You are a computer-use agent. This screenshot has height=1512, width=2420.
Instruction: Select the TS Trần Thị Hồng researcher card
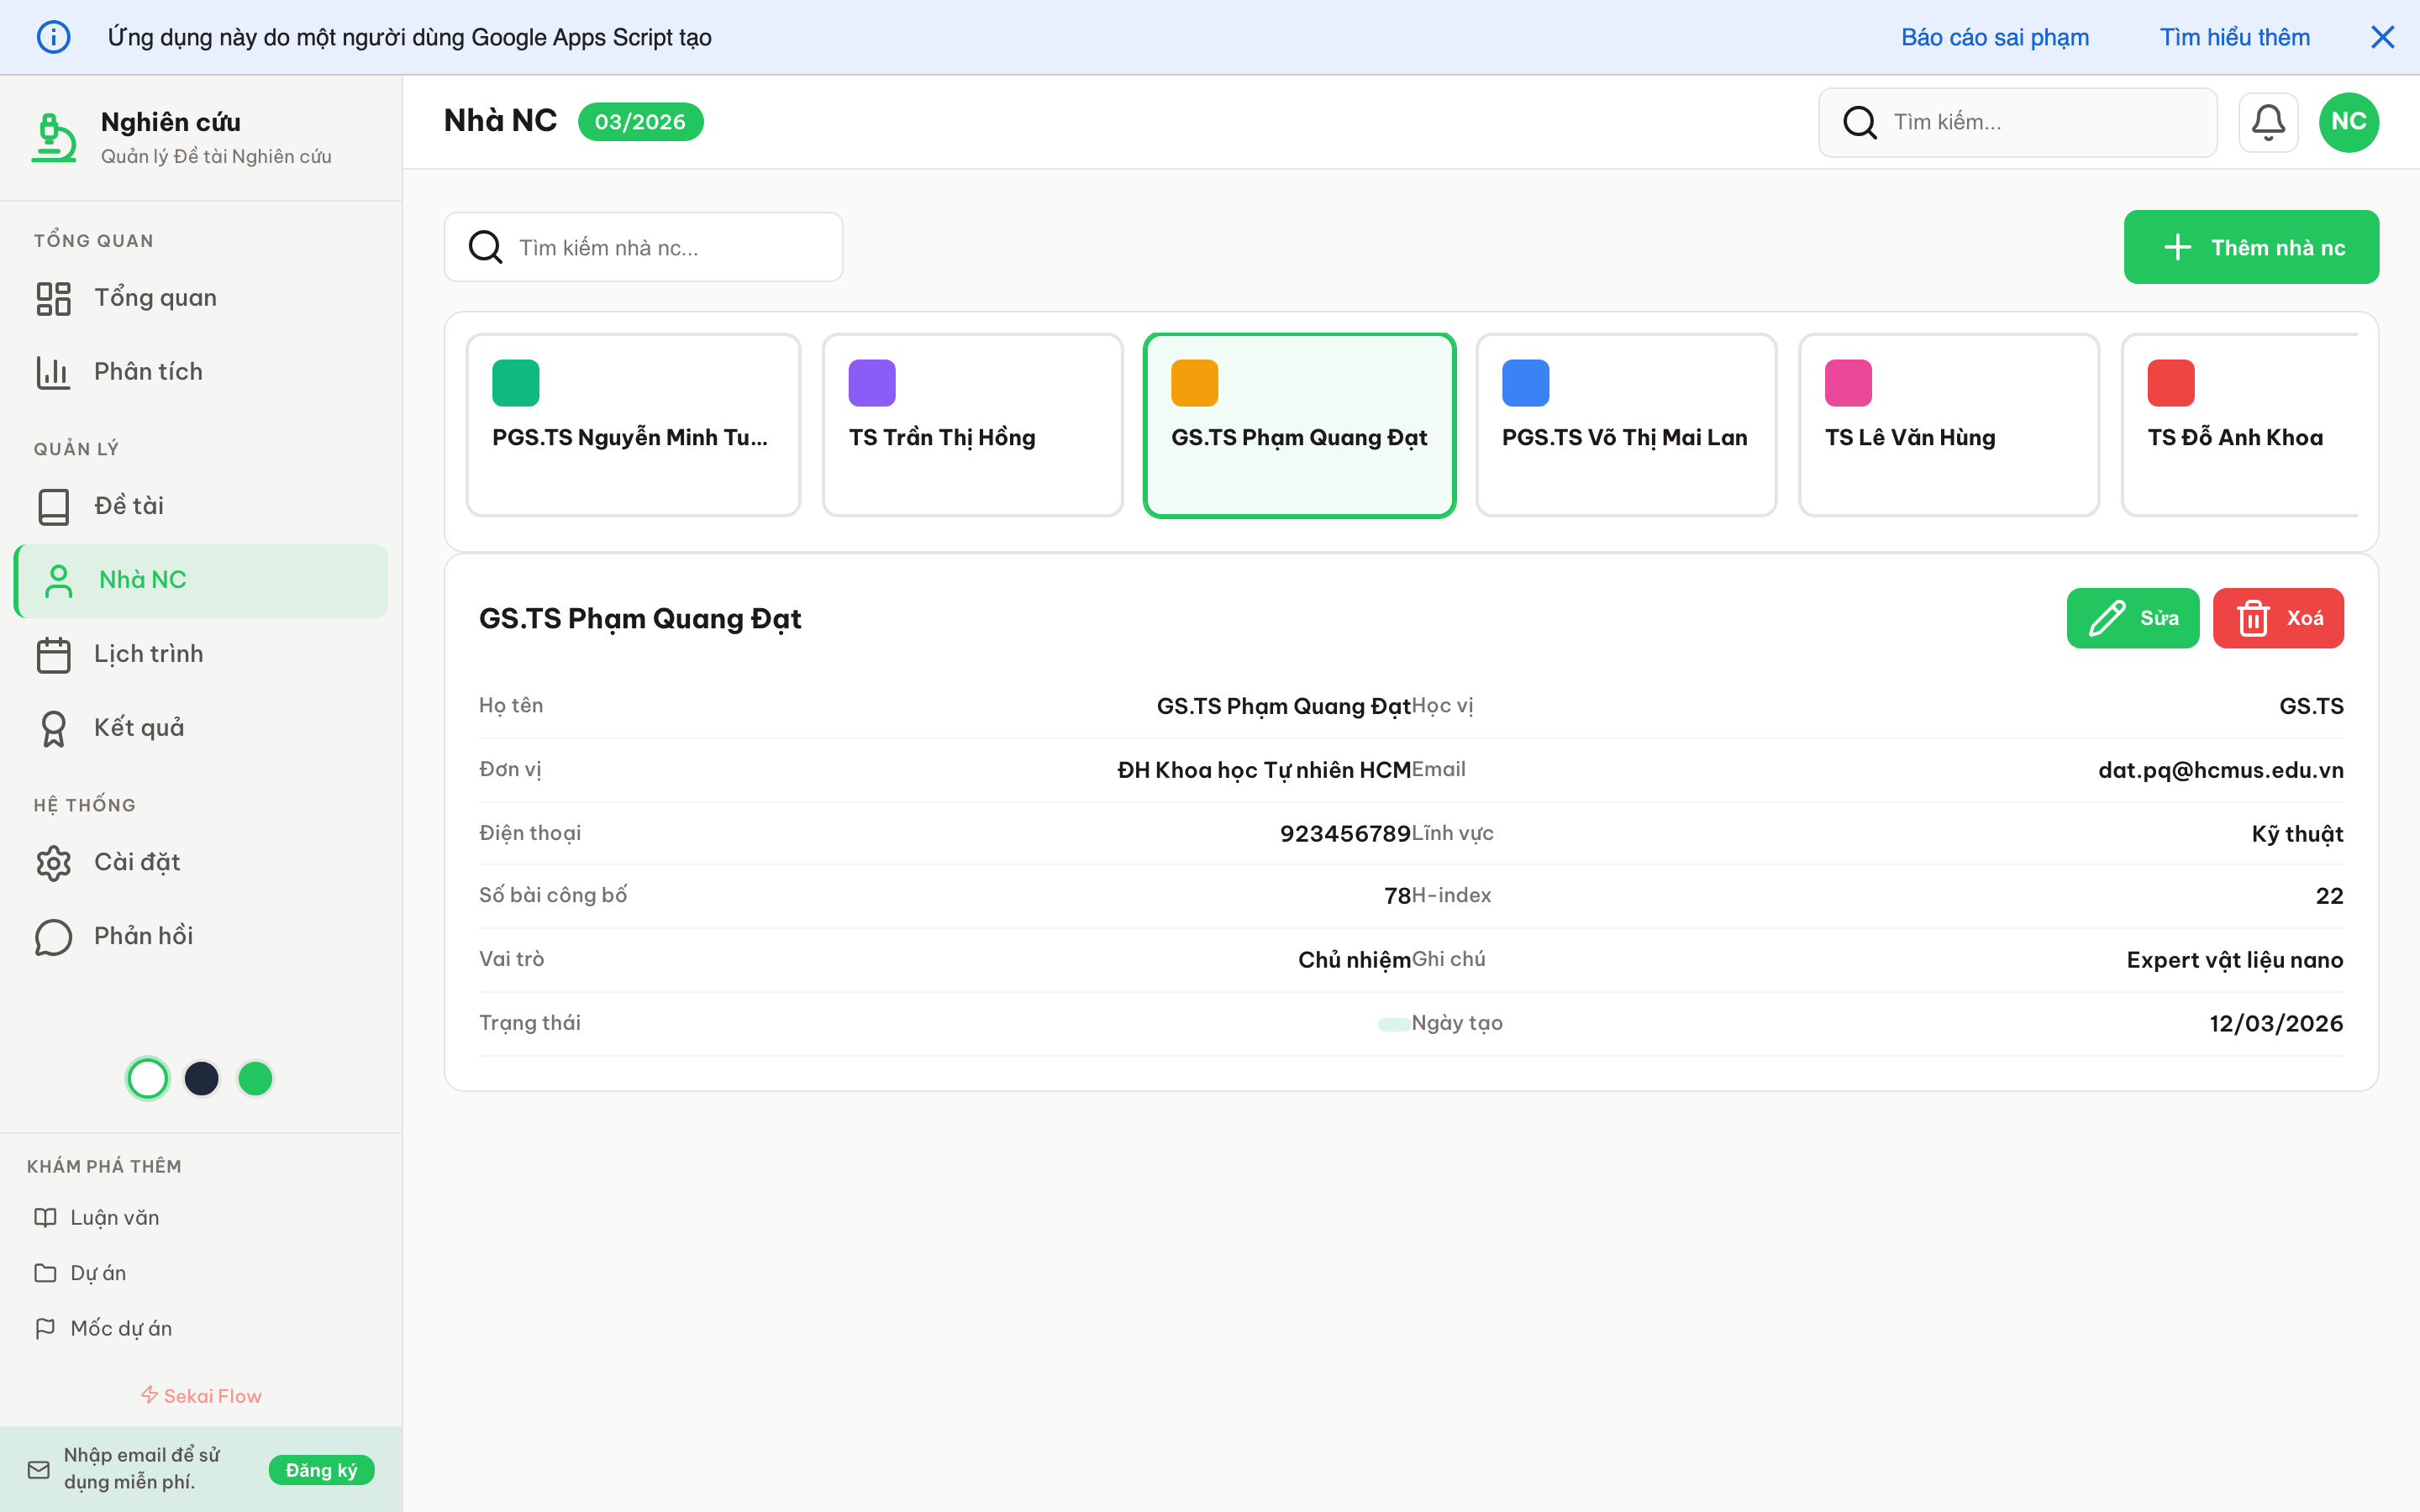click(x=972, y=424)
